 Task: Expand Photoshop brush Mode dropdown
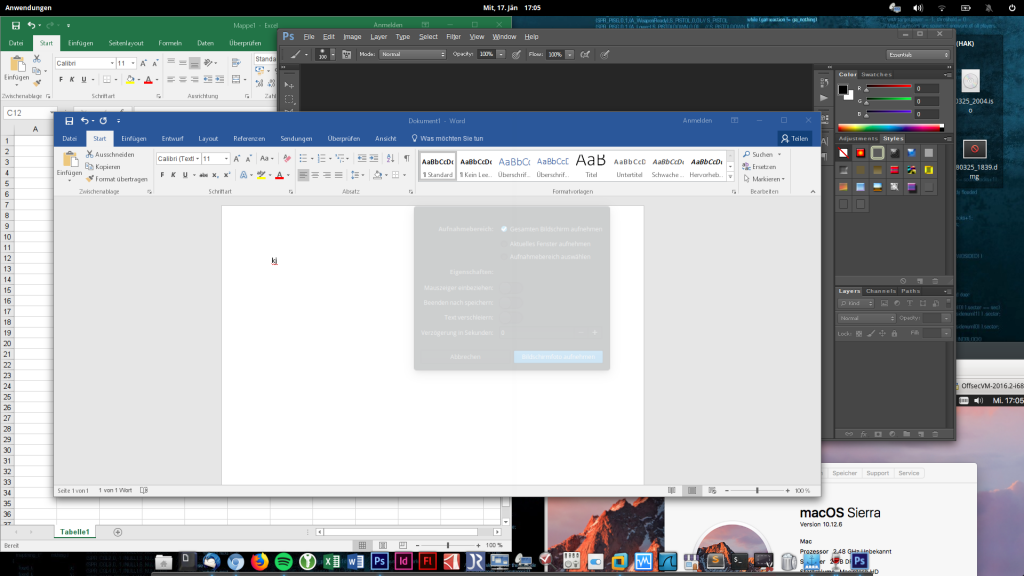412,54
